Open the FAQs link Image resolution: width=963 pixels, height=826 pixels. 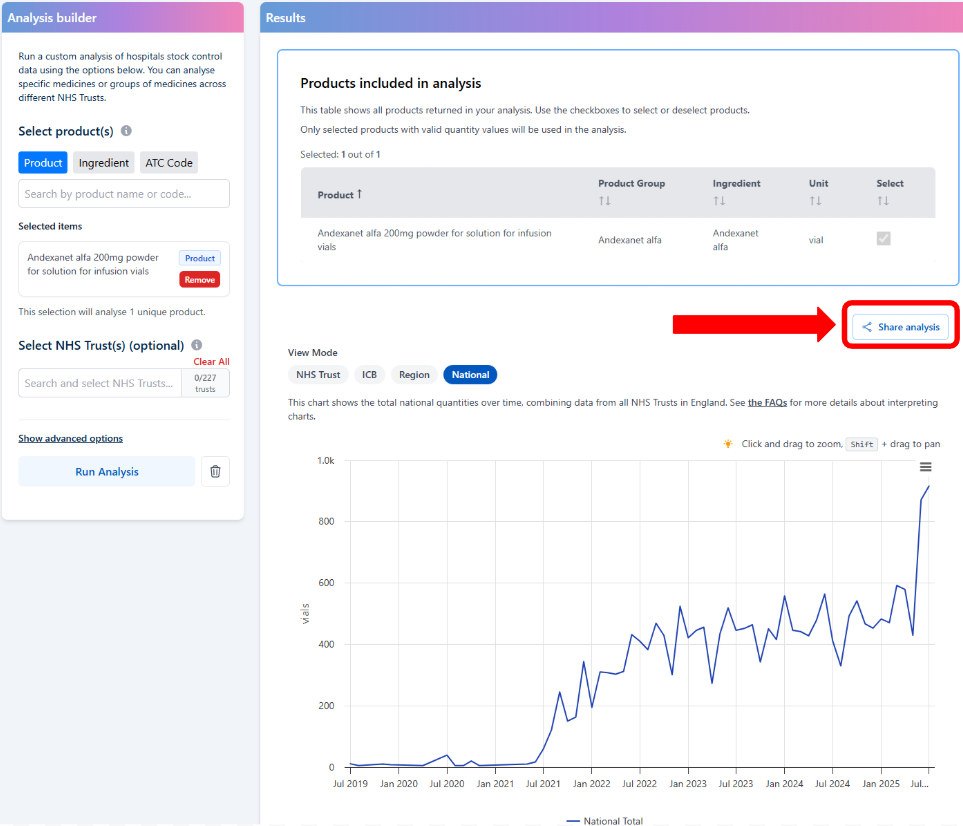click(767, 402)
